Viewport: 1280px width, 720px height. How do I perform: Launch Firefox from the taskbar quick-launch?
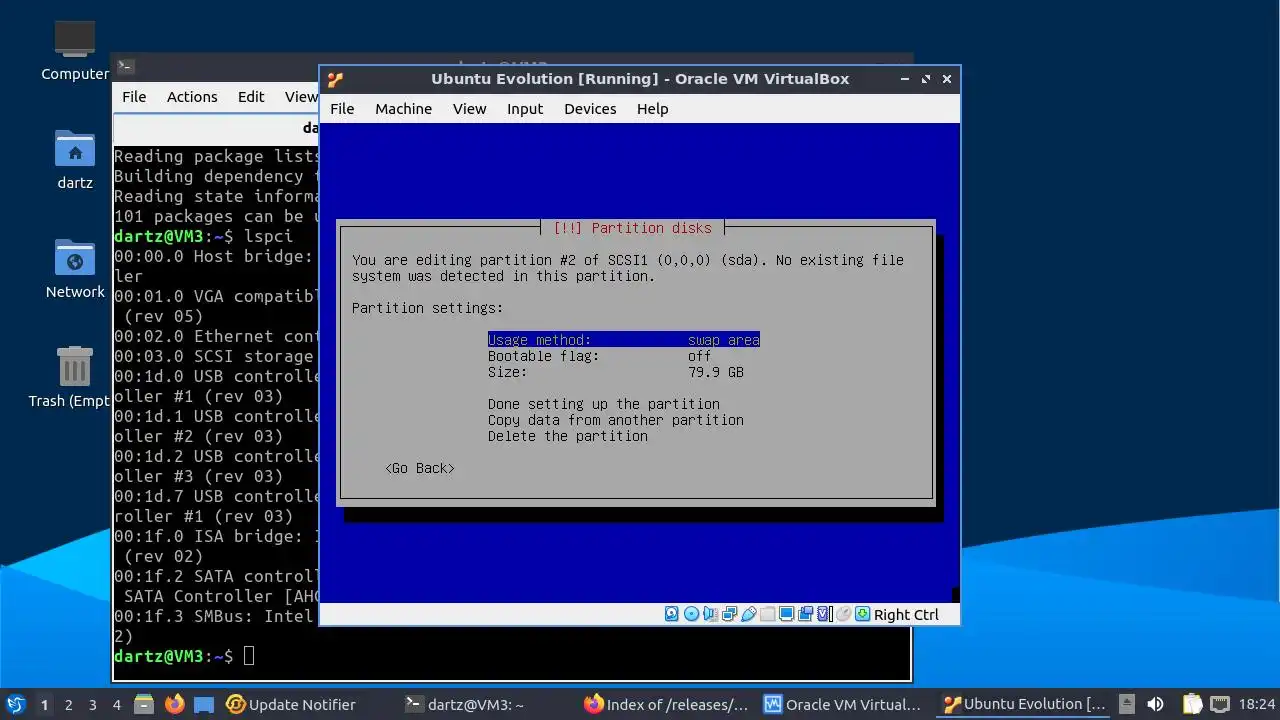(175, 704)
